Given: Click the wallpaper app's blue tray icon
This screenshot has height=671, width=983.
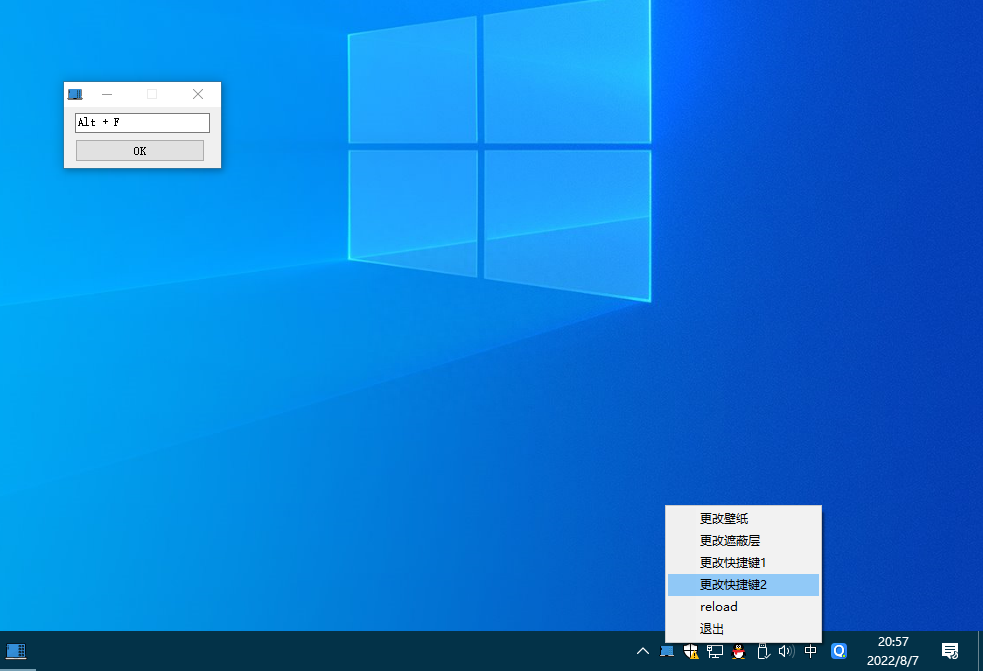Looking at the screenshot, I should tap(667, 652).
